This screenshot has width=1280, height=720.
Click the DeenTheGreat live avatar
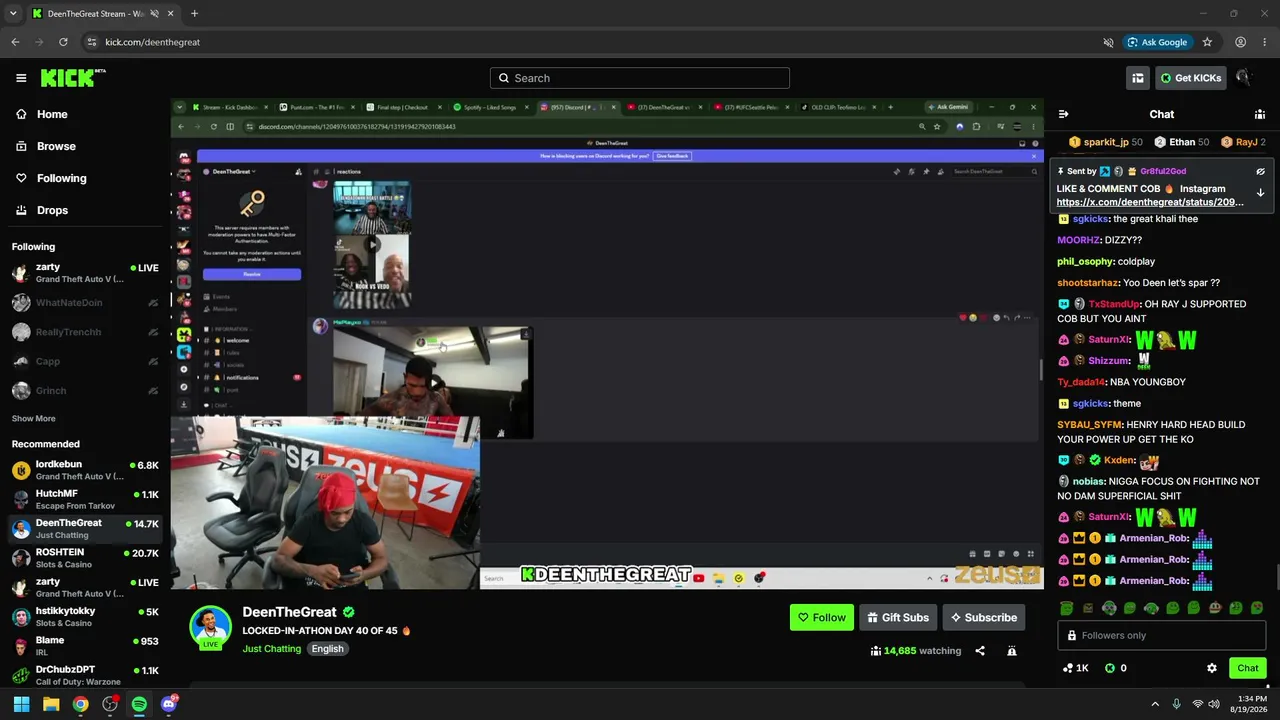pos(210,627)
